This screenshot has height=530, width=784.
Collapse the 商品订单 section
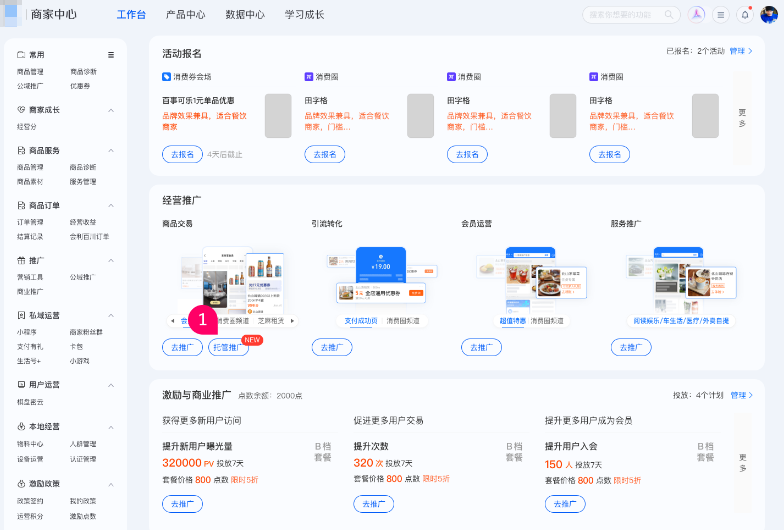pos(111,206)
